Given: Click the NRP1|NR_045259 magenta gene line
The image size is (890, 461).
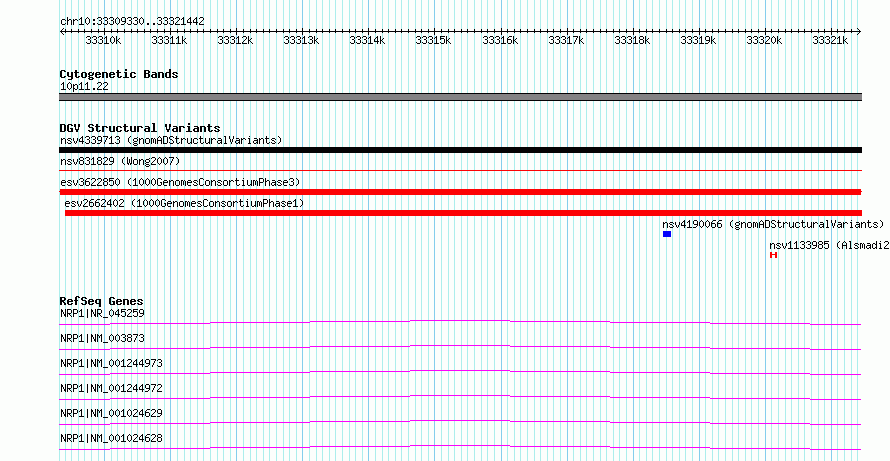Looking at the screenshot, I should 460,322.
